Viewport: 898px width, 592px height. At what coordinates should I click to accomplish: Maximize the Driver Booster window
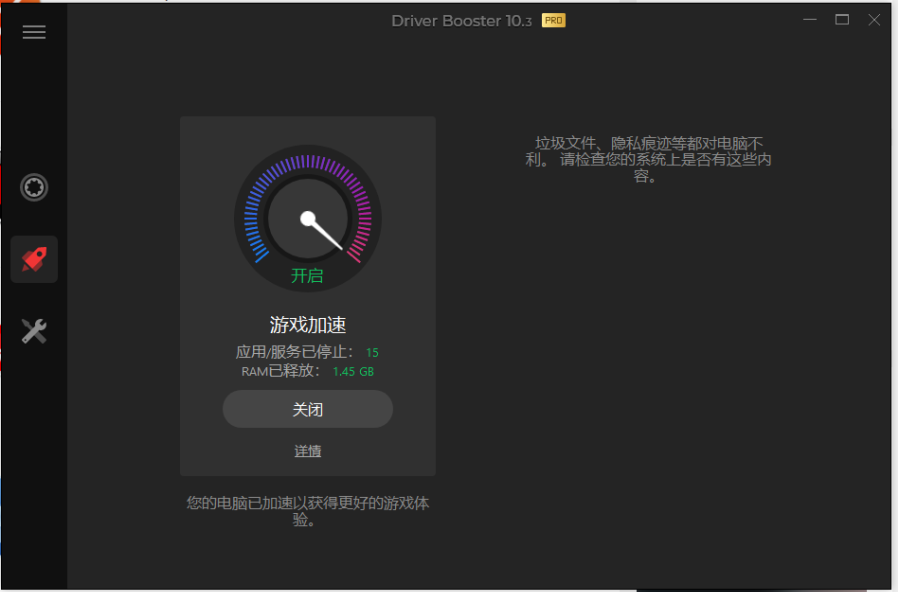[842, 20]
